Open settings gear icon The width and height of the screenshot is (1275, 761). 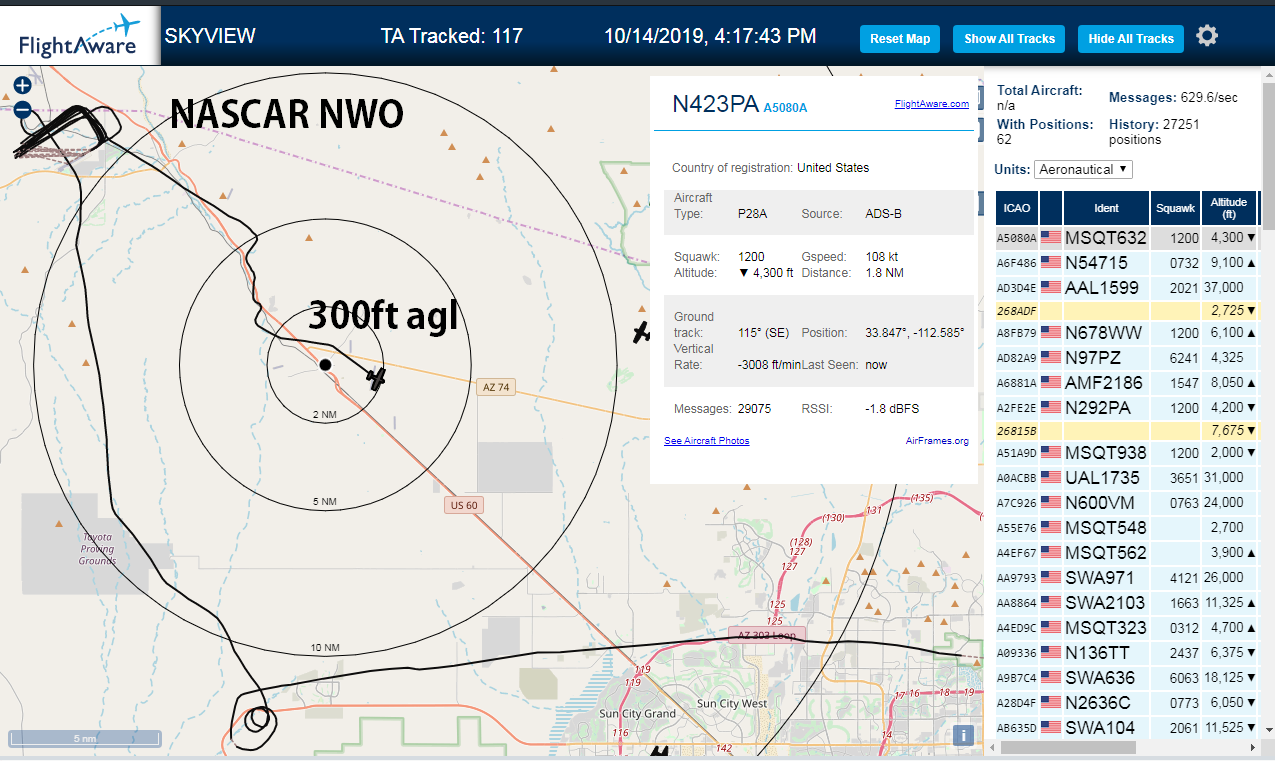(1207, 36)
